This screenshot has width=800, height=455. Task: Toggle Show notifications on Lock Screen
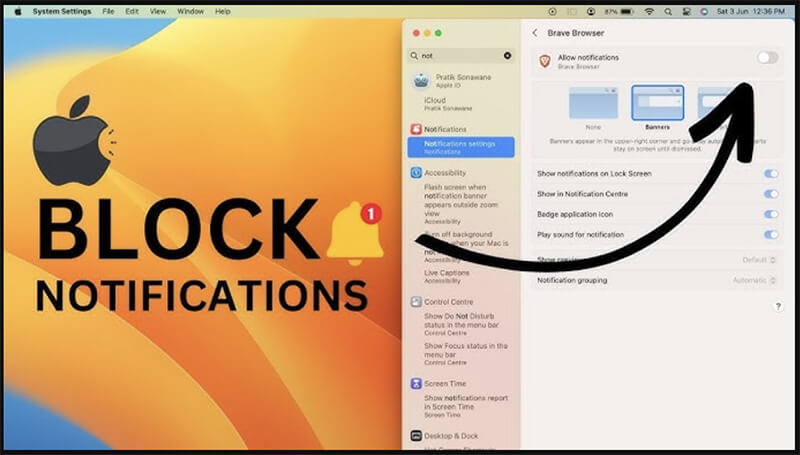[x=771, y=173]
